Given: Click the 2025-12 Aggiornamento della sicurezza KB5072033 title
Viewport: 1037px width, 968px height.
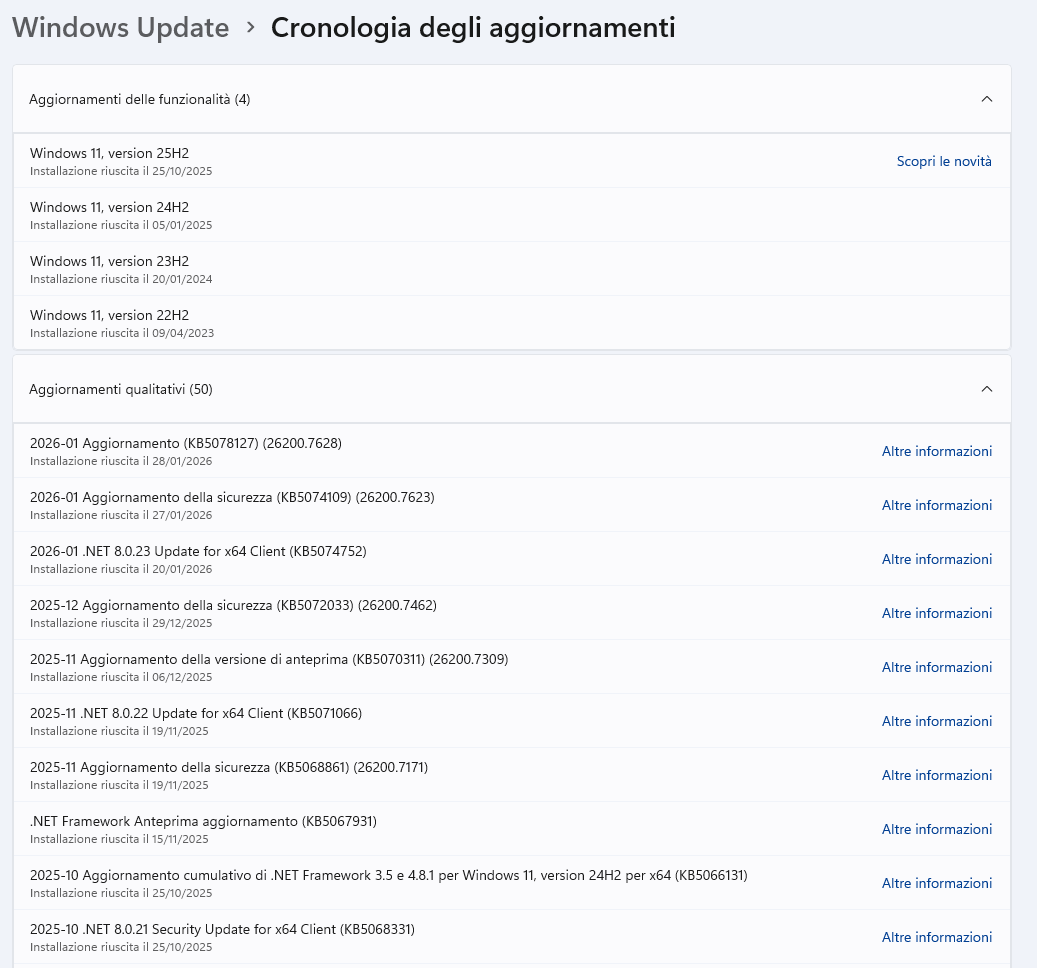Looking at the screenshot, I should click(x=233, y=605).
